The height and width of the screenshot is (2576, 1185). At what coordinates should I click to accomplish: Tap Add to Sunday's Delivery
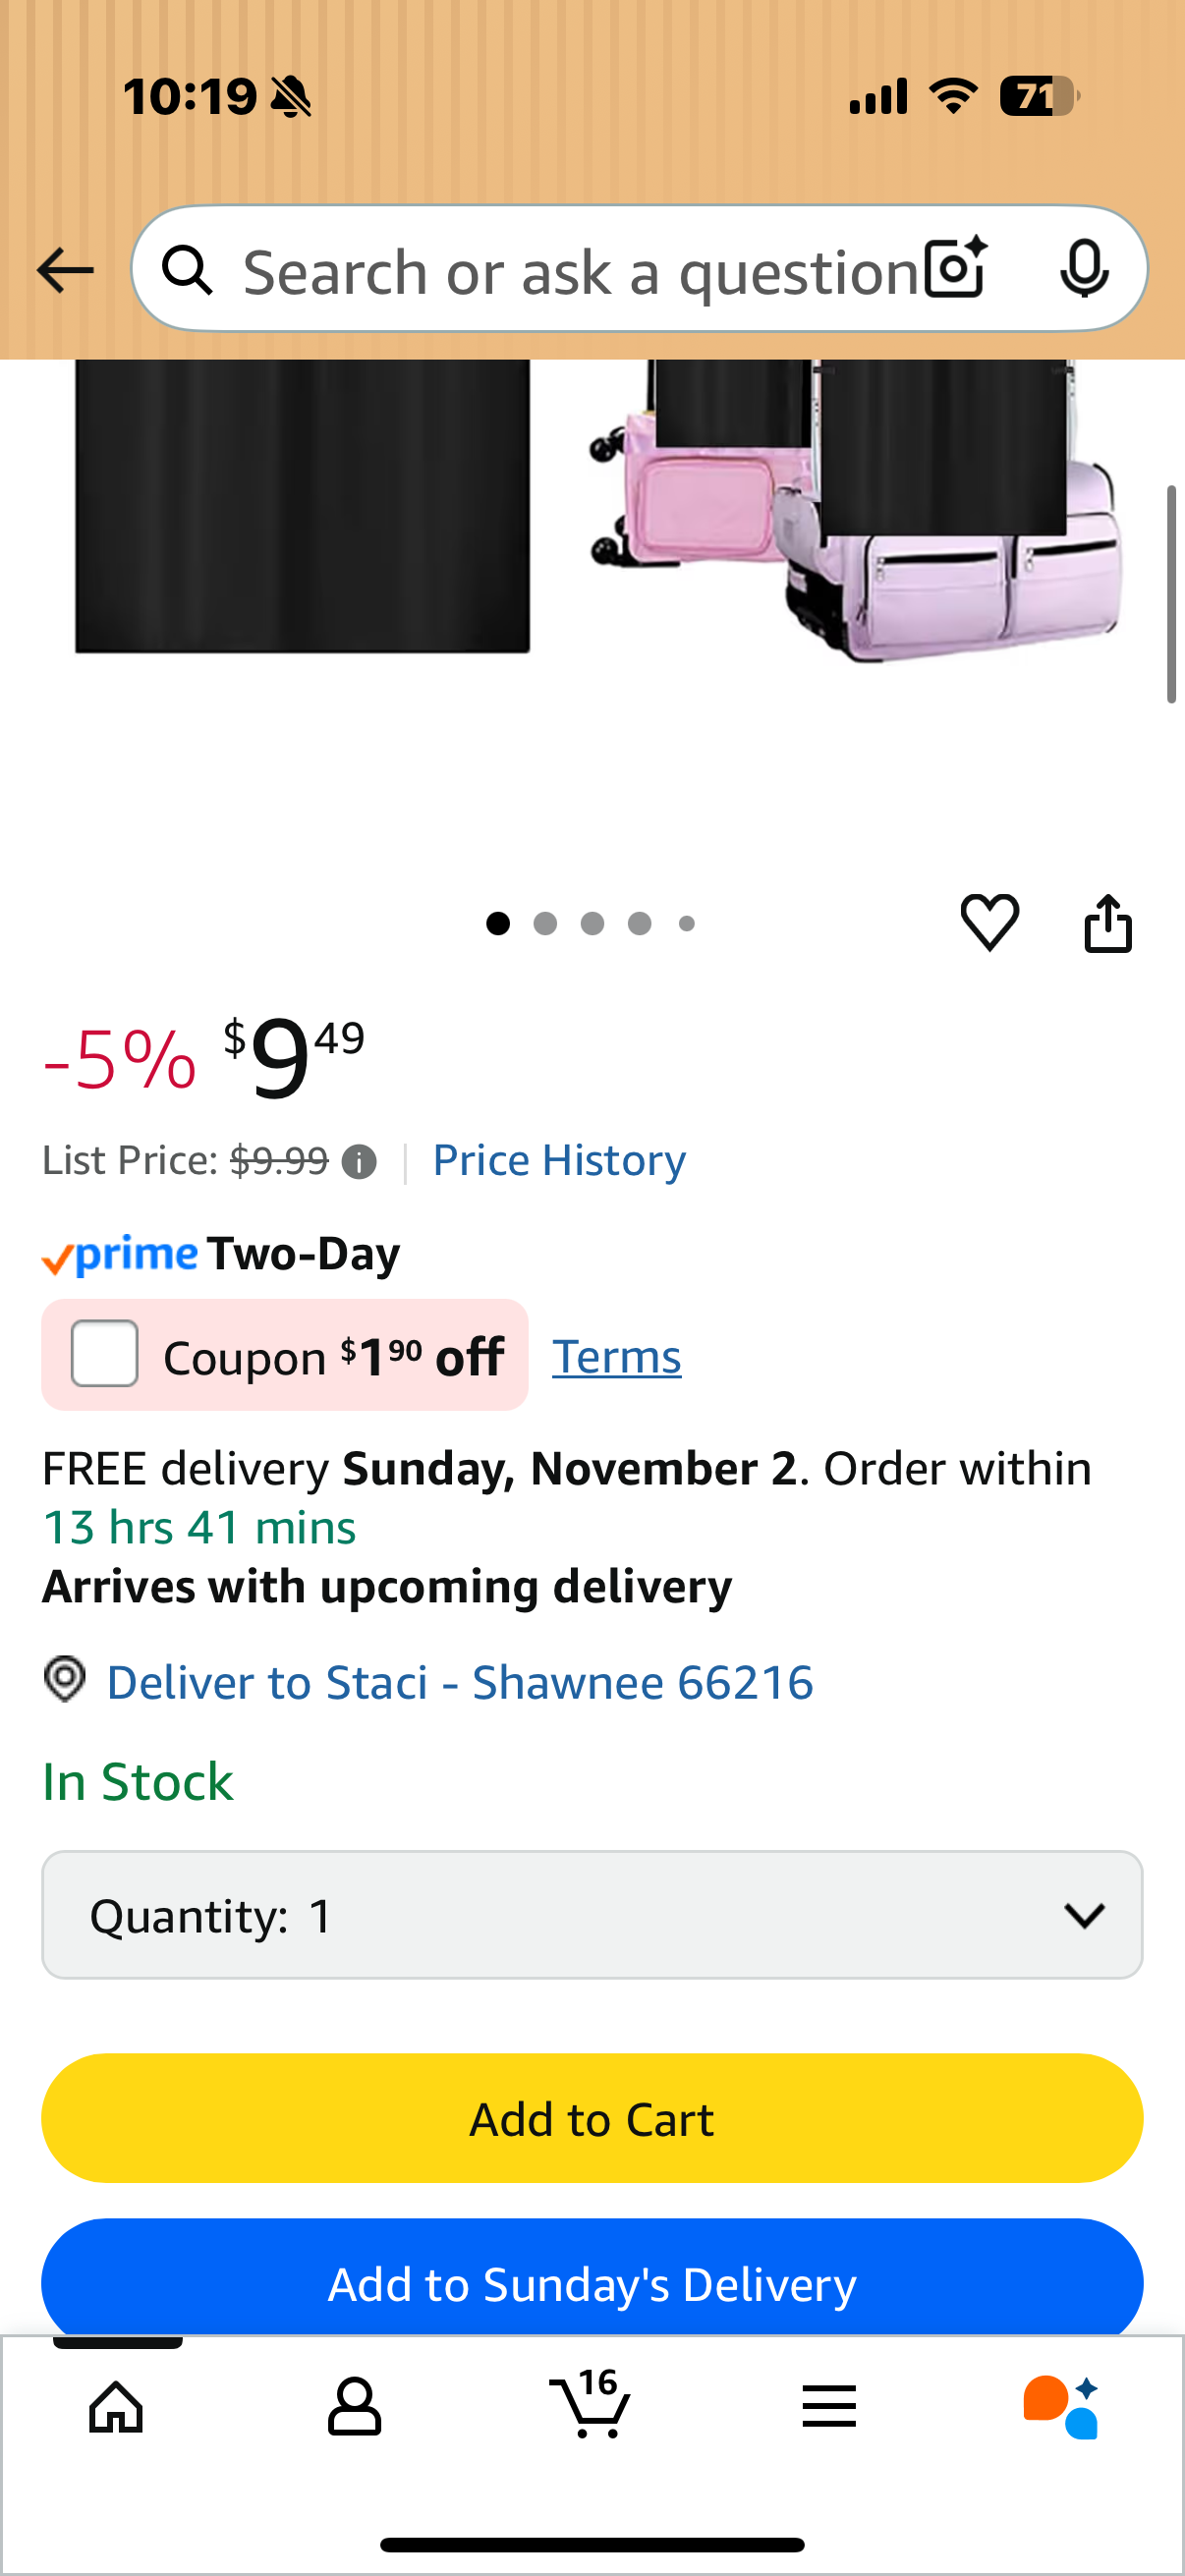pos(592,2284)
